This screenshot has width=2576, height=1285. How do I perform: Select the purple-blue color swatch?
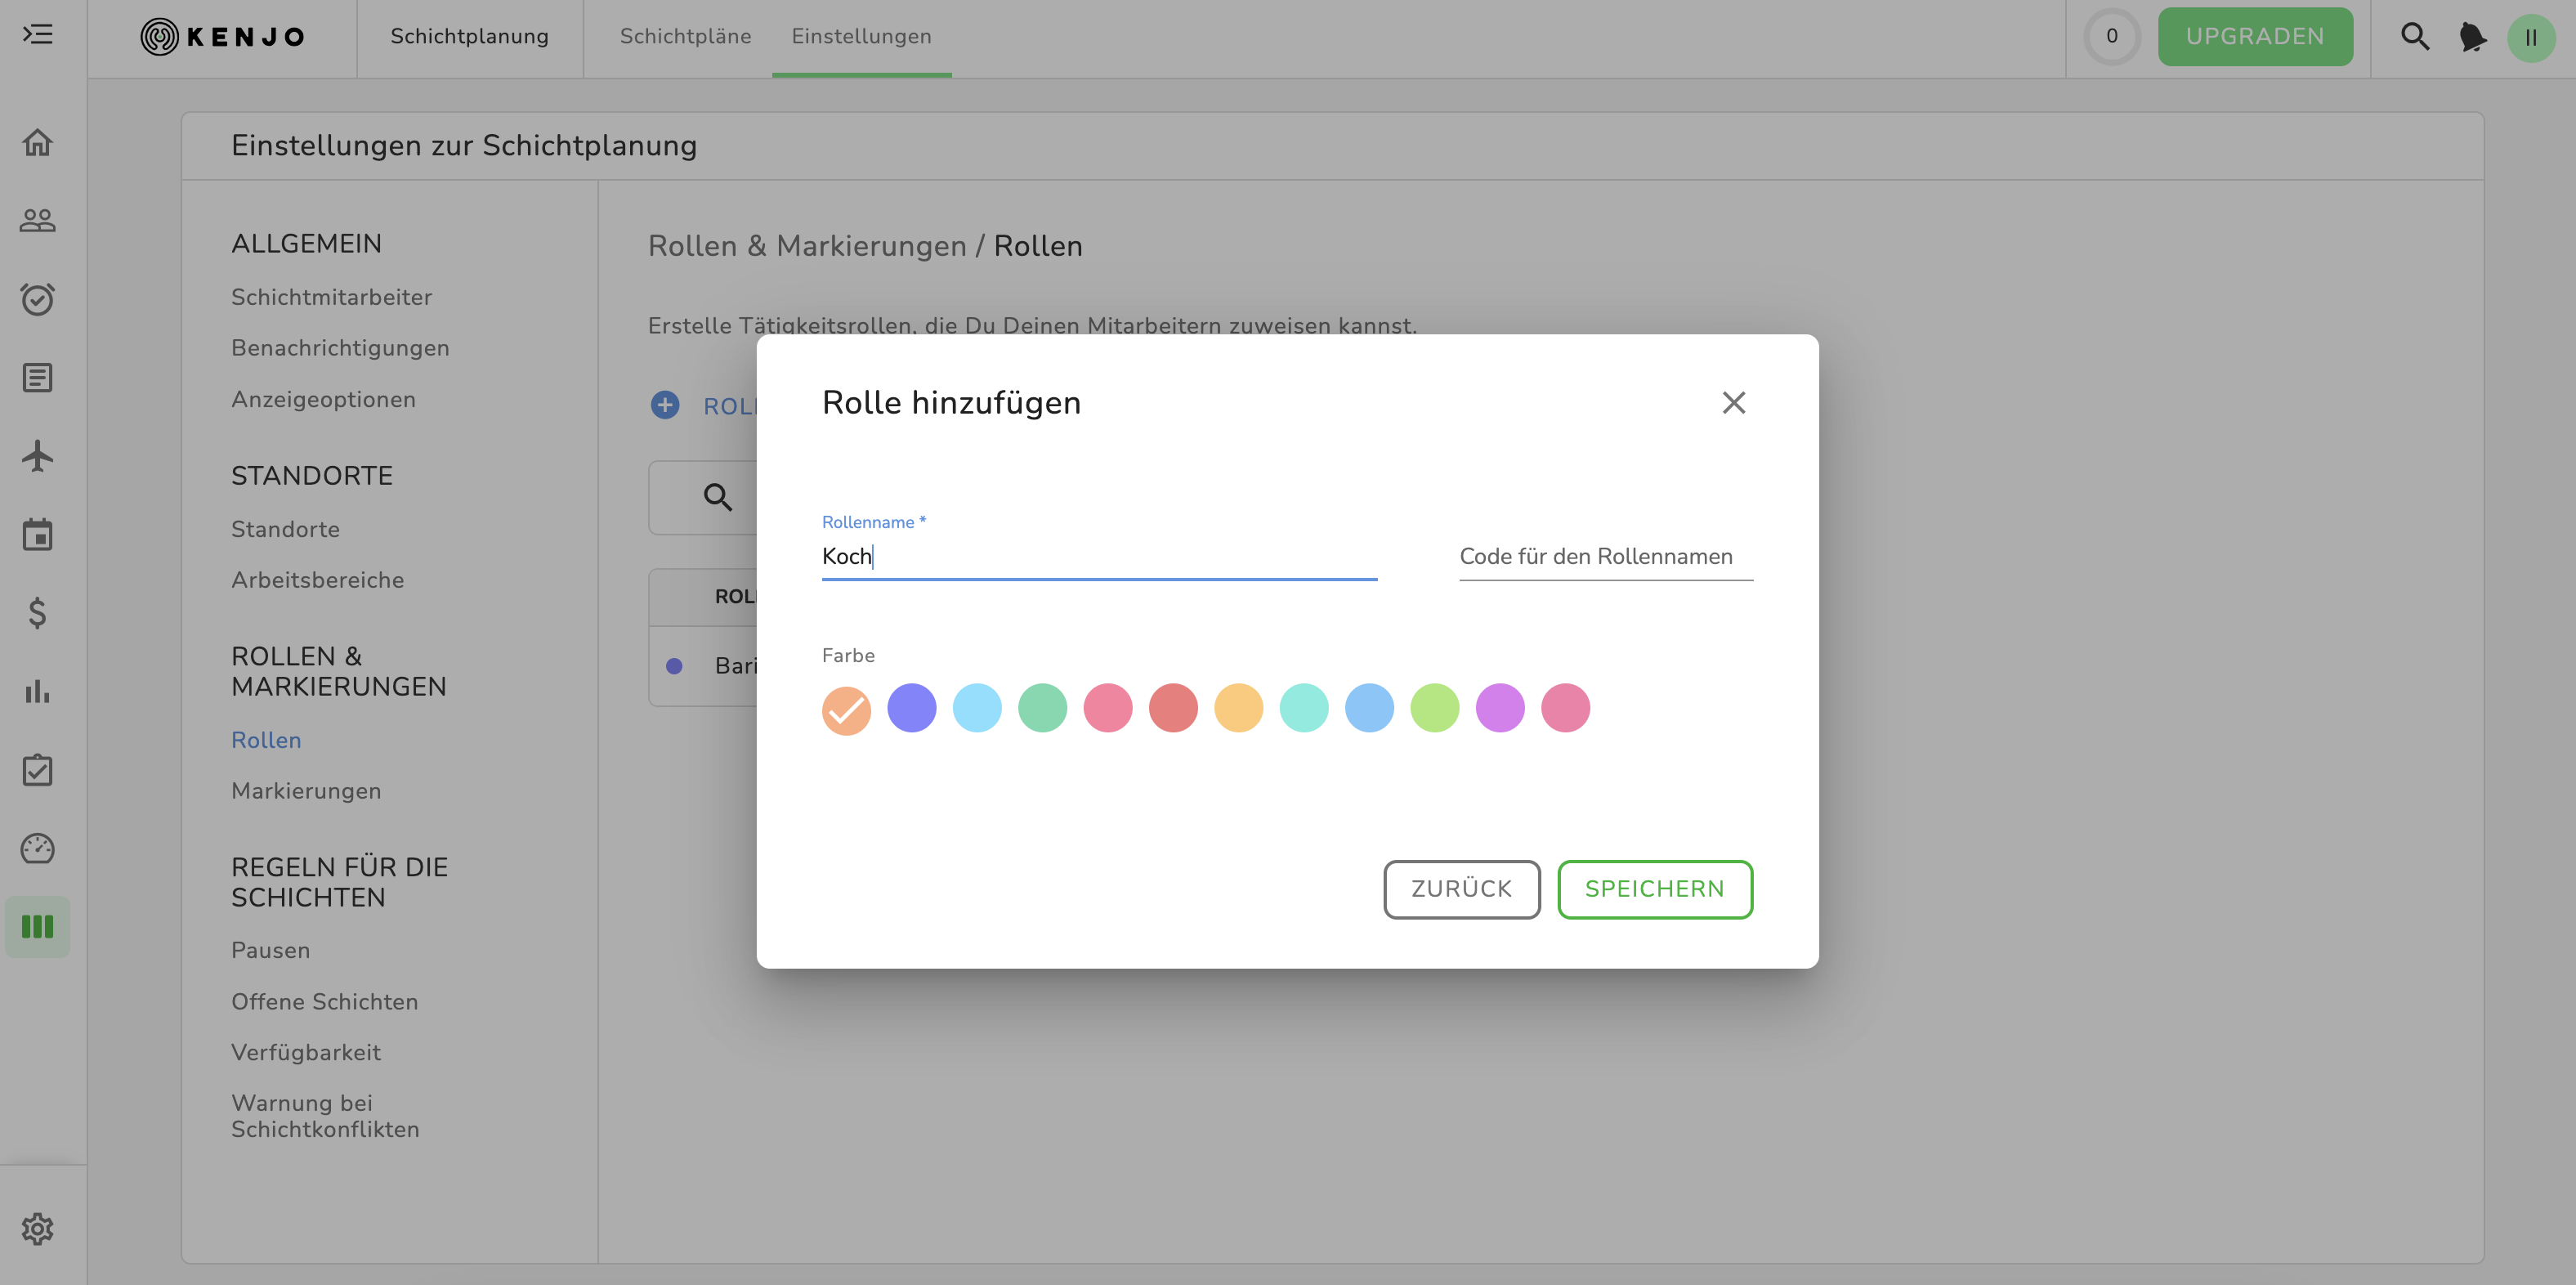pos(911,708)
